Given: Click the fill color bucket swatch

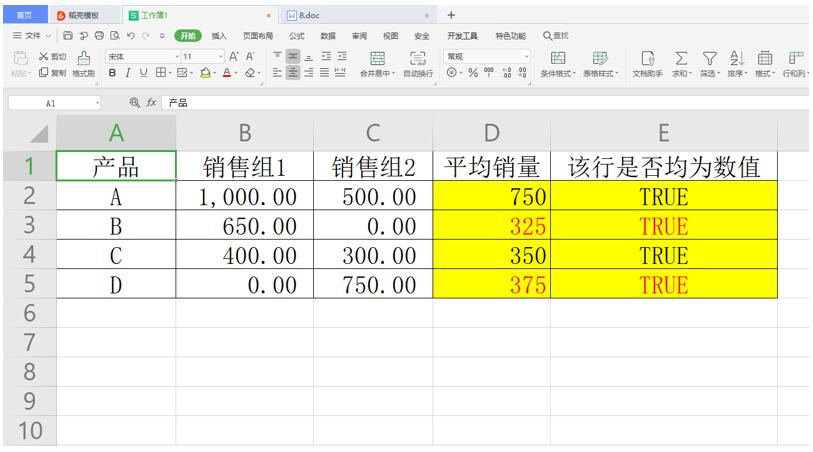Looking at the screenshot, I should tap(205, 73).
